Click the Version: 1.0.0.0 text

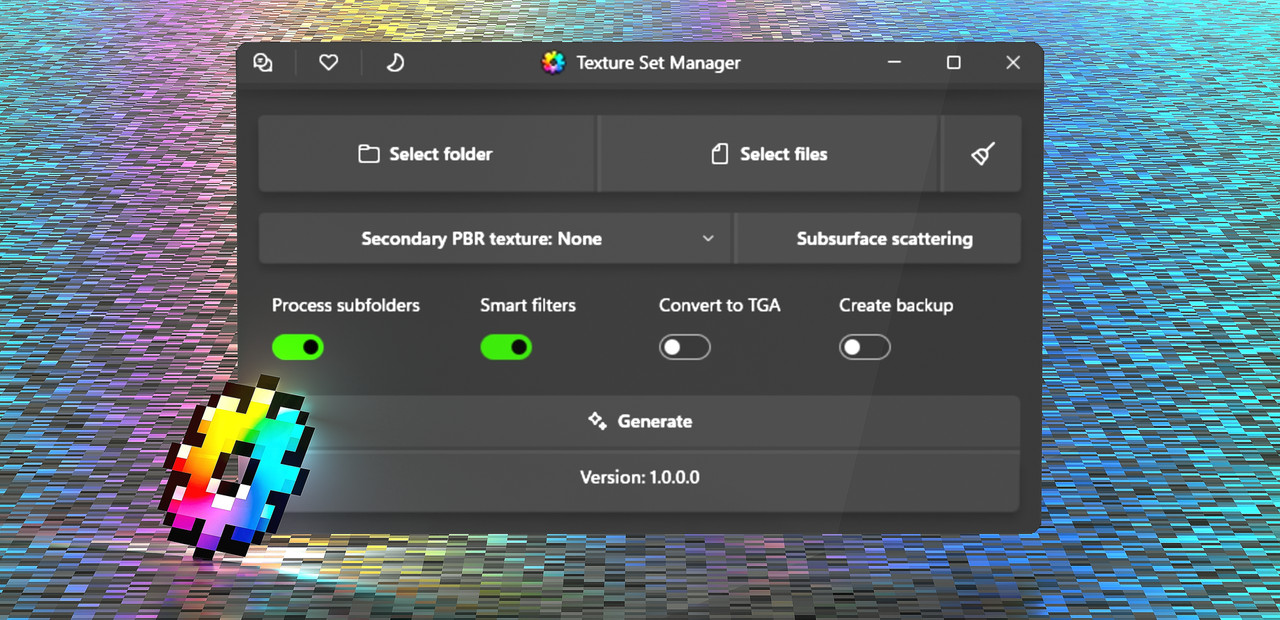coord(640,477)
